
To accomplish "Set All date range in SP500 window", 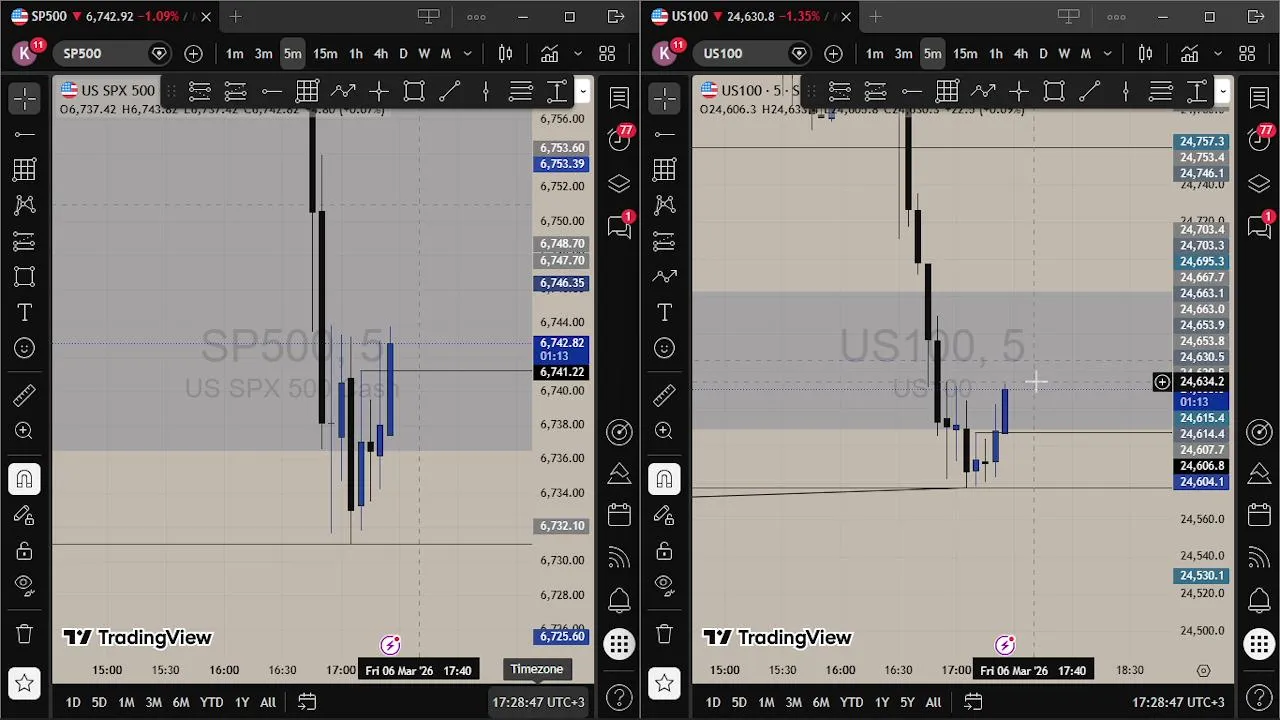I will click(x=268, y=702).
